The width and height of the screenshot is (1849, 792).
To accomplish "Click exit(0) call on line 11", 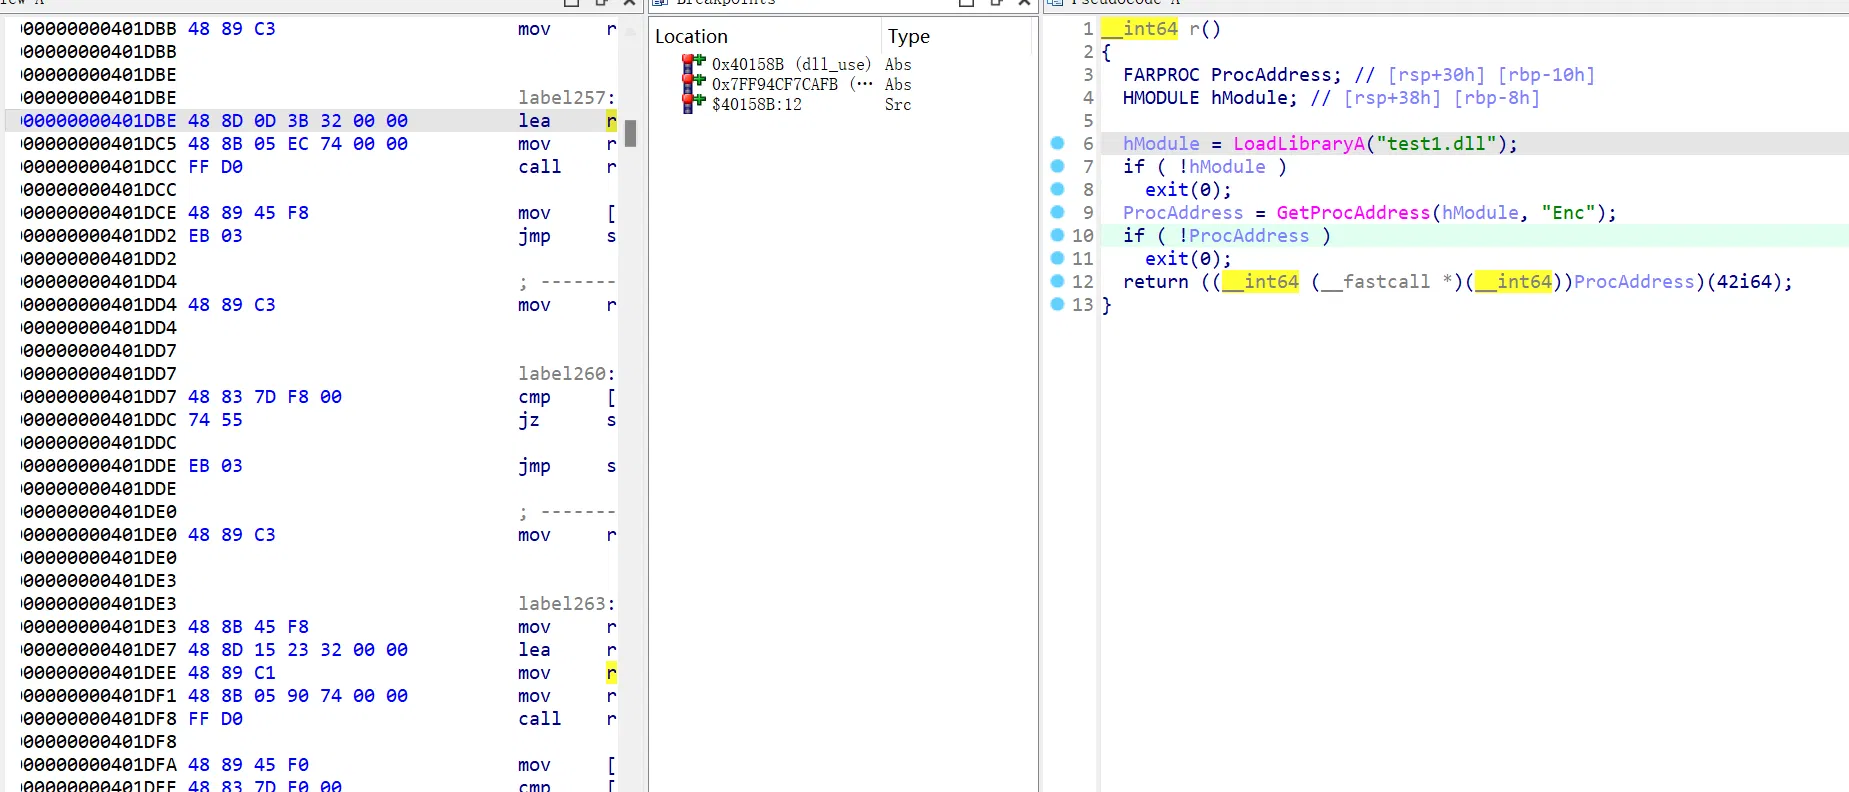I will pyautogui.click(x=1188, y=258).
